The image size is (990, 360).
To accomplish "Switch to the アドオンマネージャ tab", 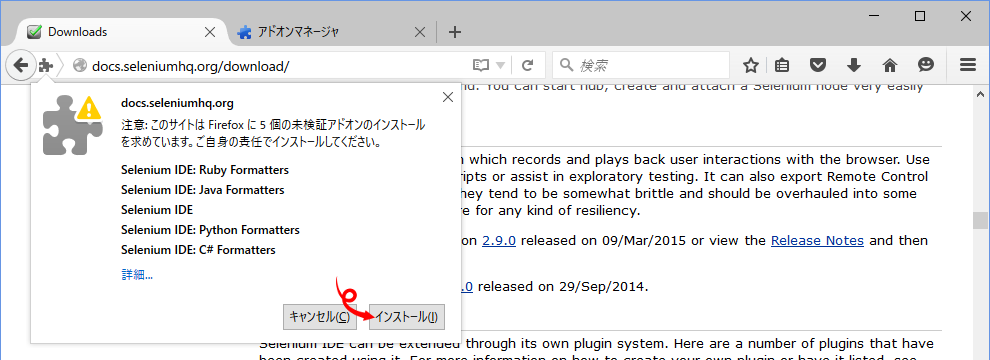I will (x=299, y=32).
